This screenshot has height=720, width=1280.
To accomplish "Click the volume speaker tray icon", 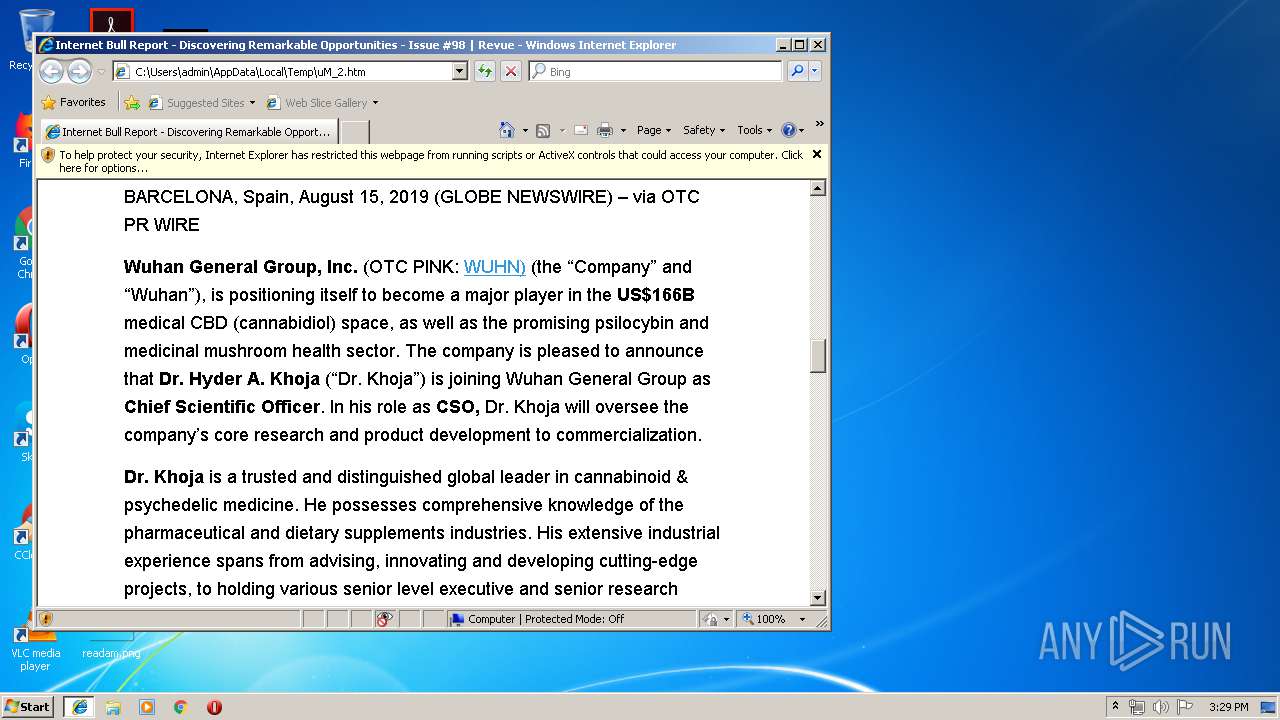I will 1161,706.
